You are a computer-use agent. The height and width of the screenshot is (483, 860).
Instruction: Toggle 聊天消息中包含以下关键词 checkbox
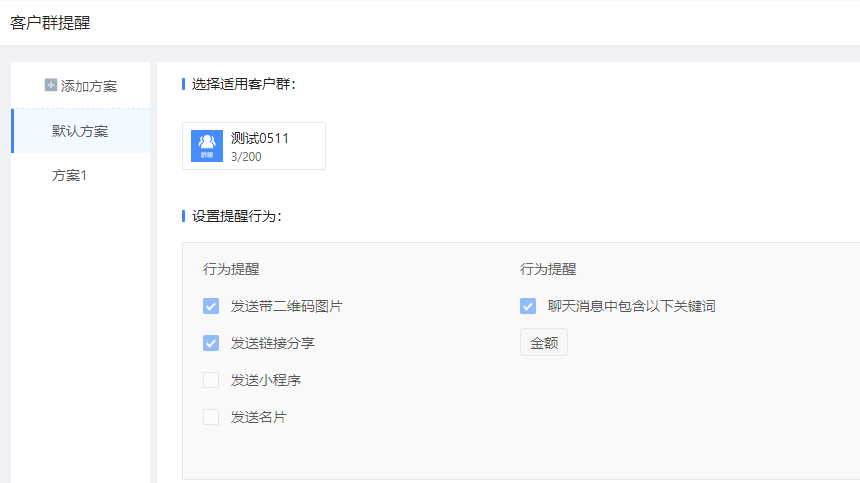[528, 306]
